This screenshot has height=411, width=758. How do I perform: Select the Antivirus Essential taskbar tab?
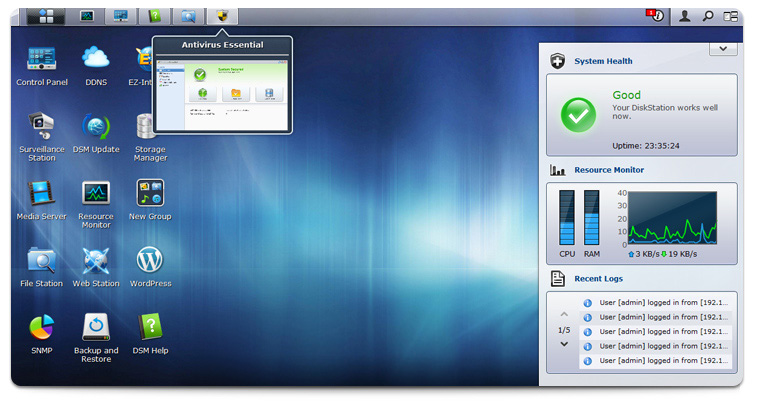click(221, 16)
